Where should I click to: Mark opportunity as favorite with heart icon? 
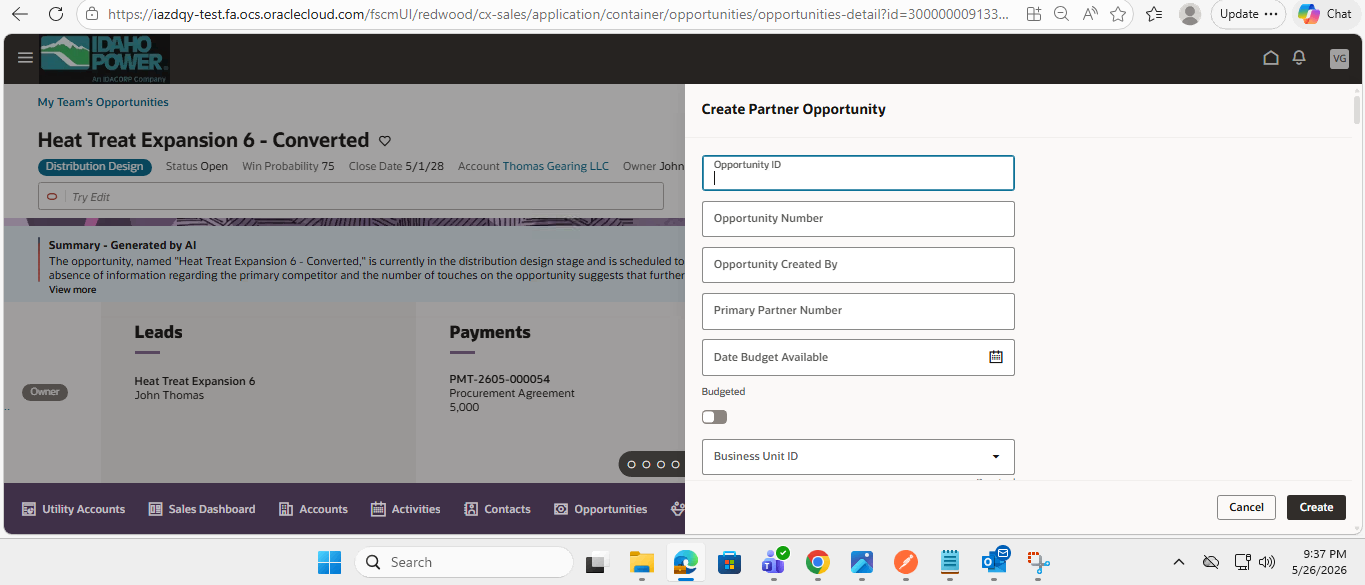click(x=385, y=141)
